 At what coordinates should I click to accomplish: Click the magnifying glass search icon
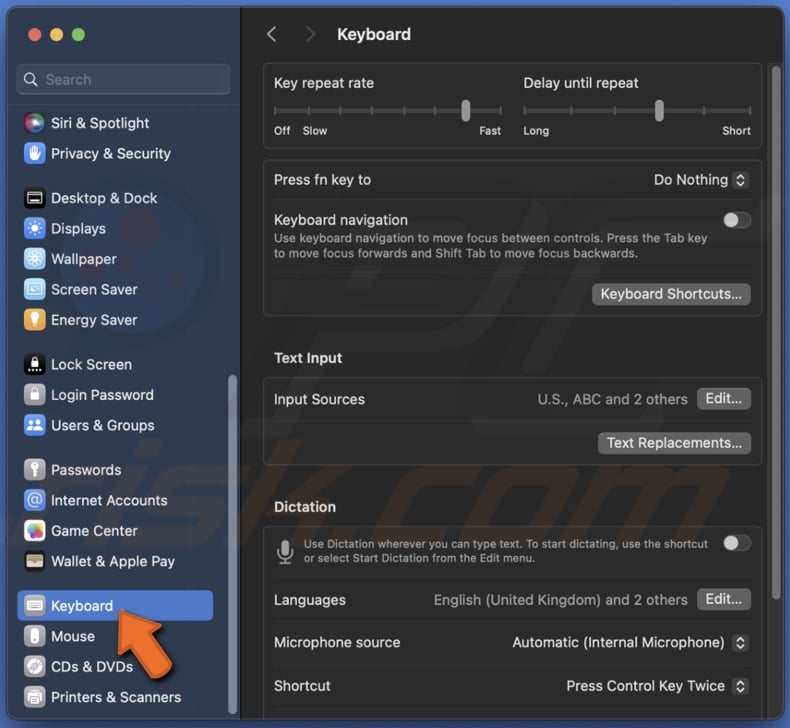coord(31,80)
